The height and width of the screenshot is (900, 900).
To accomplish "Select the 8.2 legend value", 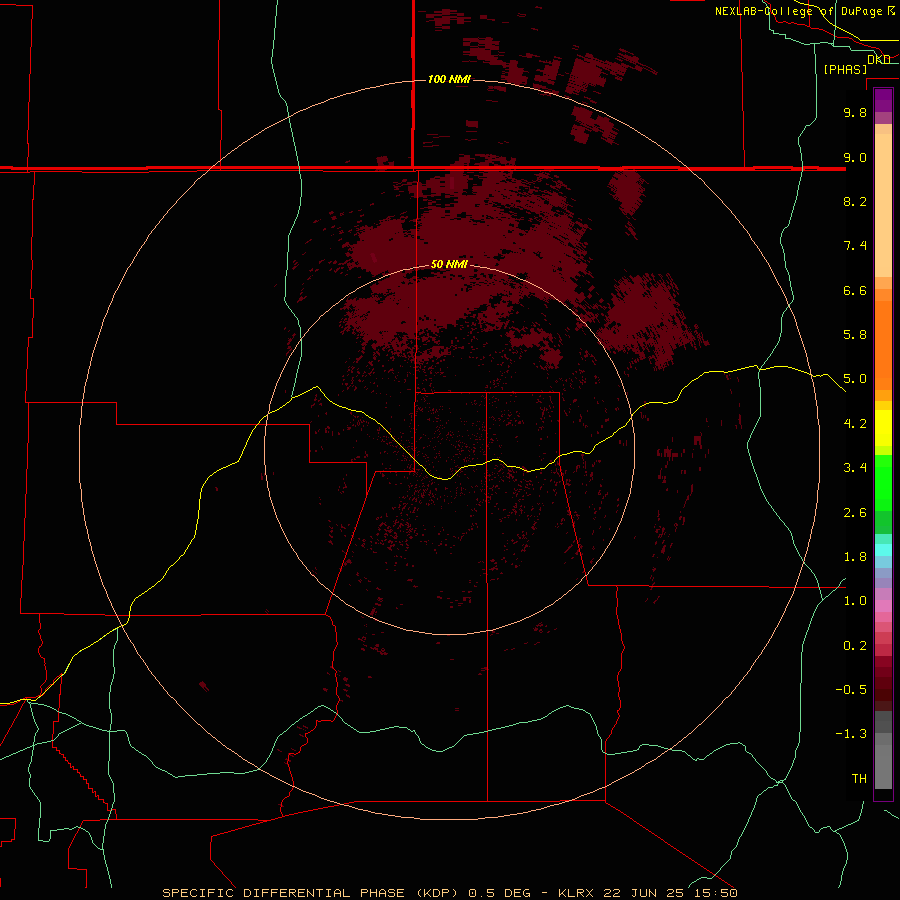I will (x=855, y=201).
